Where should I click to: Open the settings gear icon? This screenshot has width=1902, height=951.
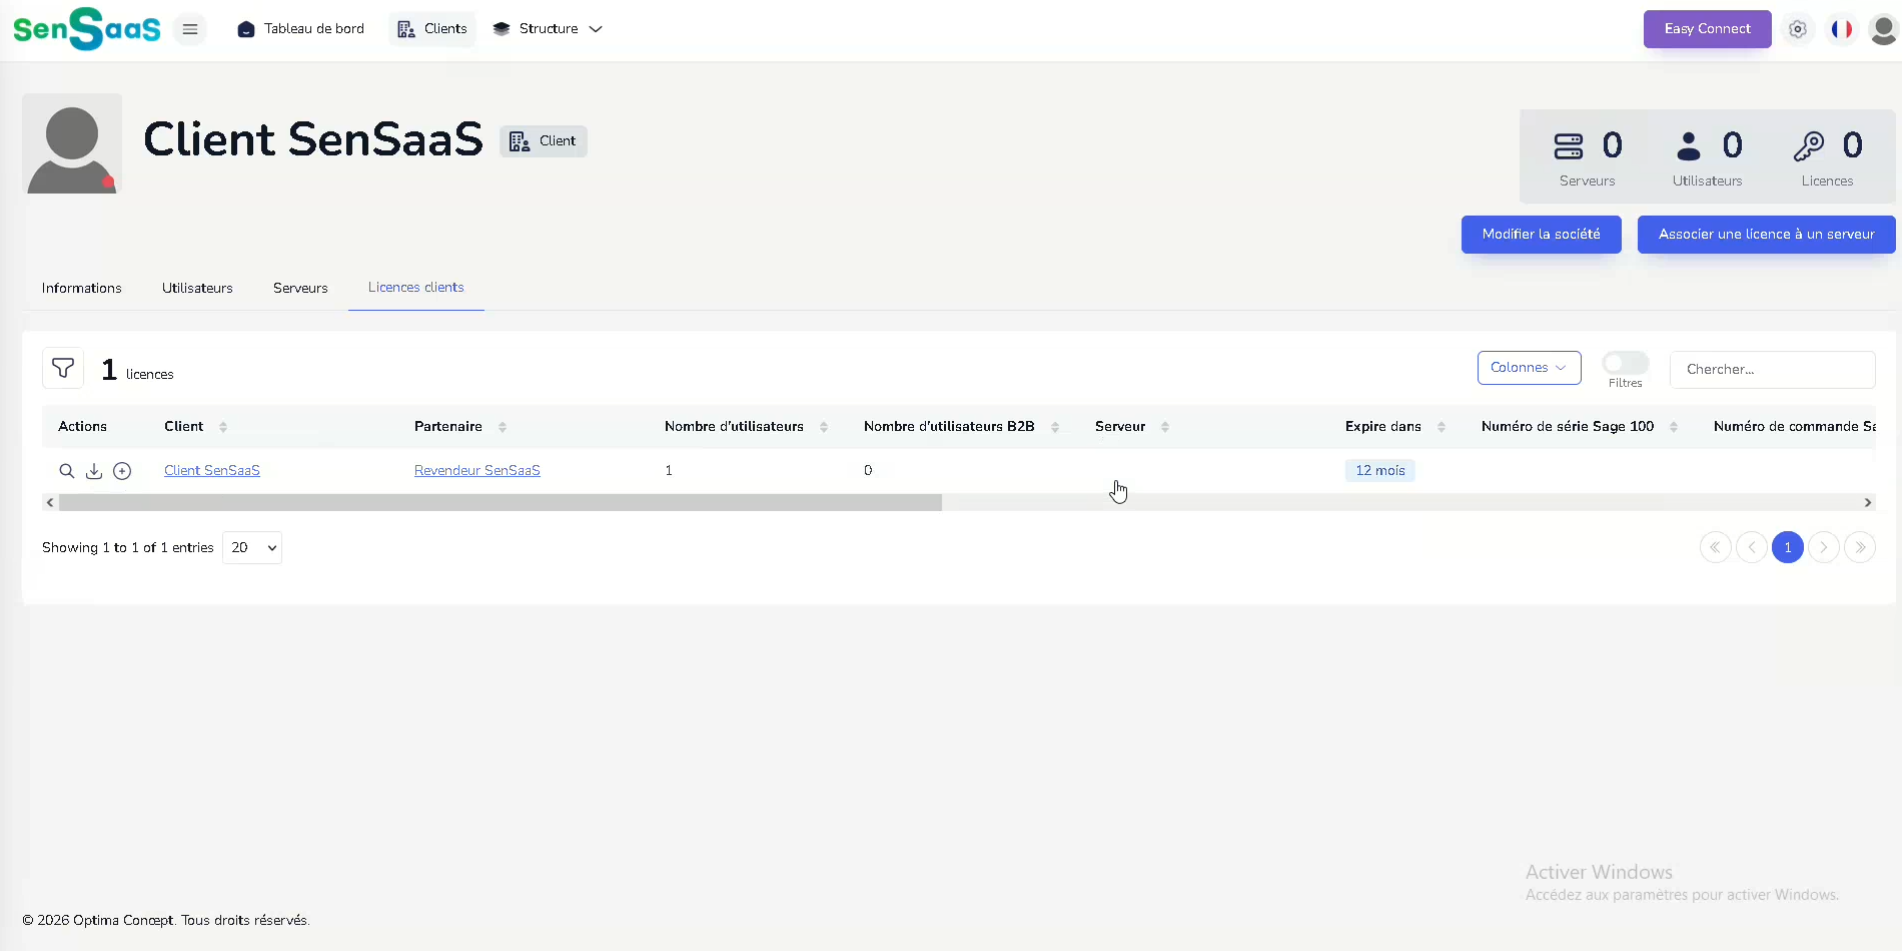point(1797,29)
